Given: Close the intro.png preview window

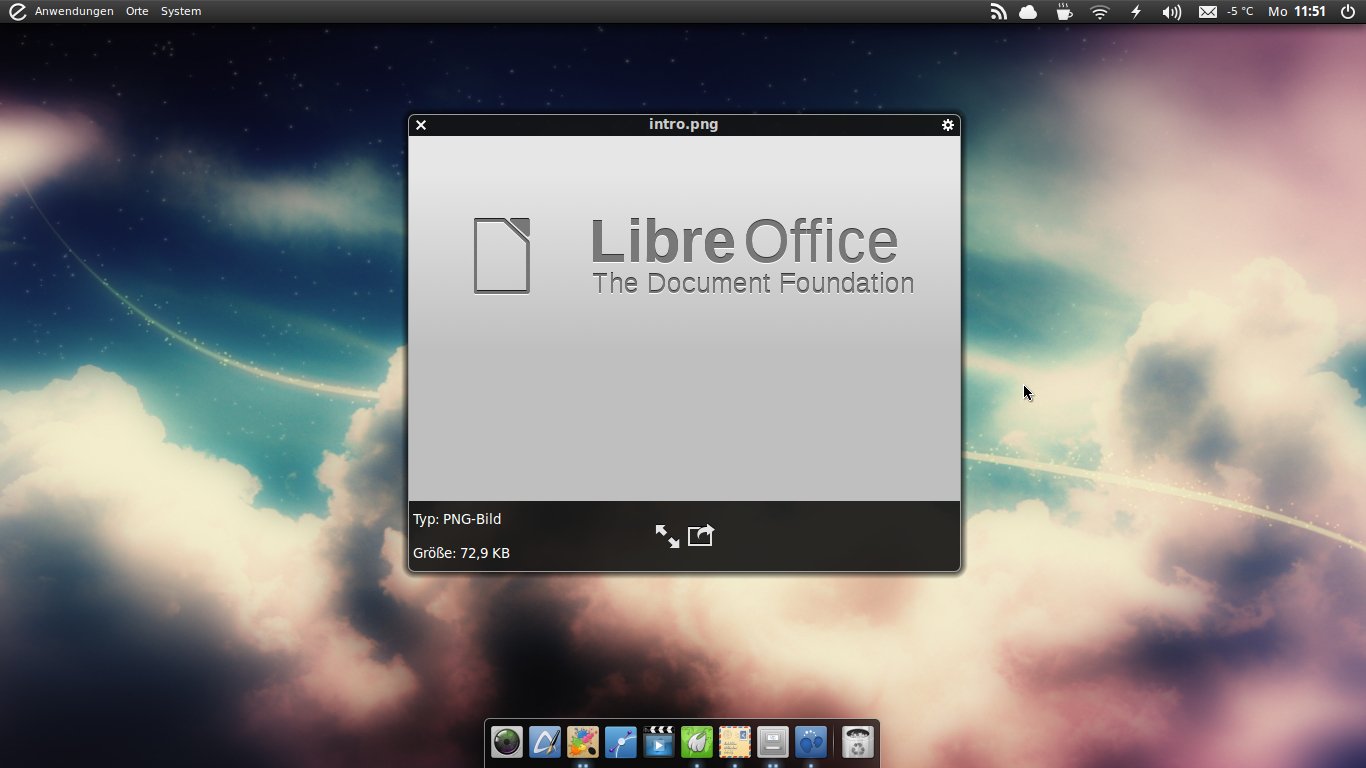Looking at the screenshot, I should coord(421,125).
